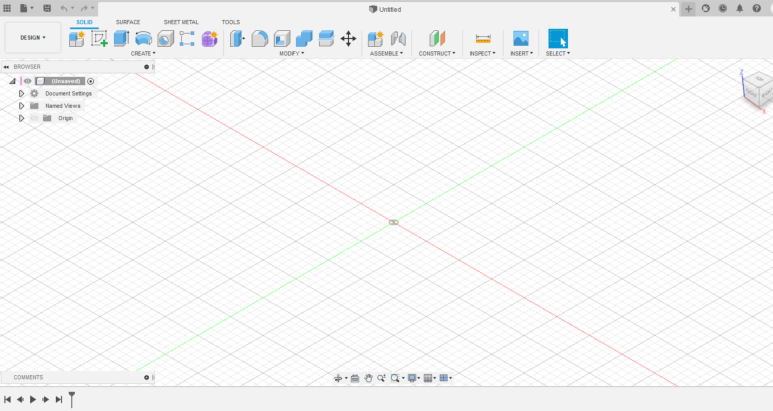Click the Look At icon

click(354, 378)
